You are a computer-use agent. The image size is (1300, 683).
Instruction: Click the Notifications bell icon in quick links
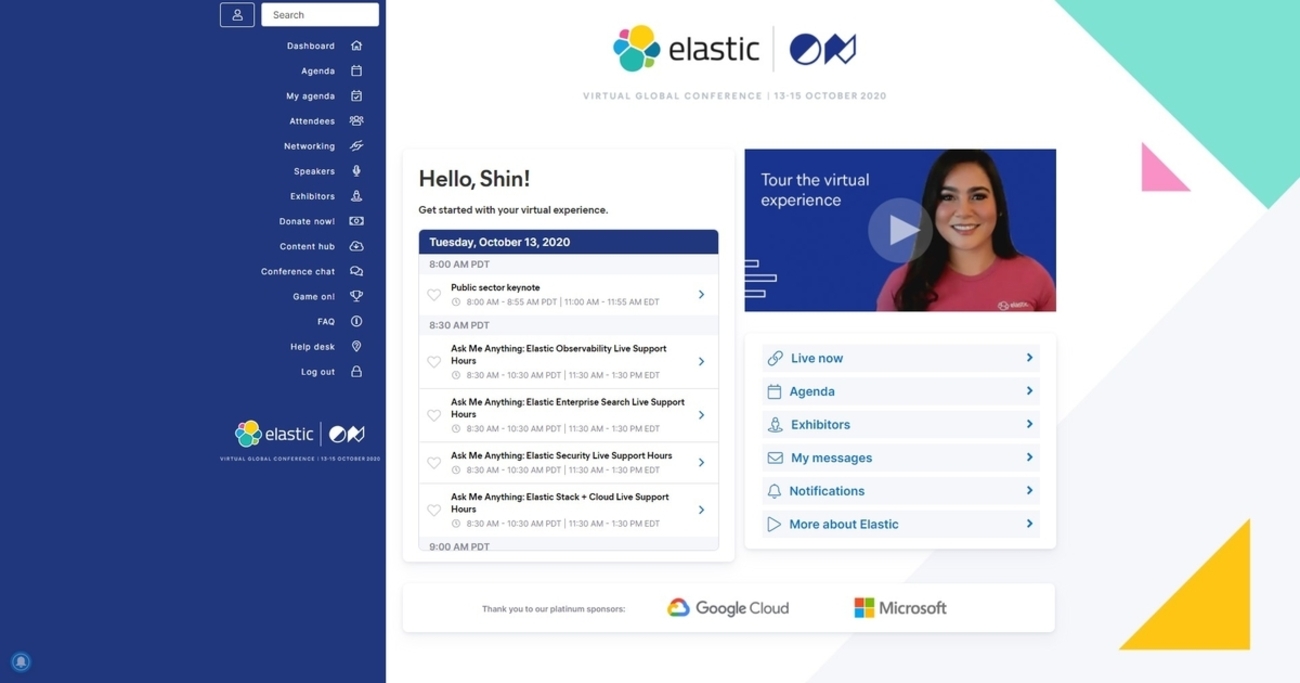(774, 491)
